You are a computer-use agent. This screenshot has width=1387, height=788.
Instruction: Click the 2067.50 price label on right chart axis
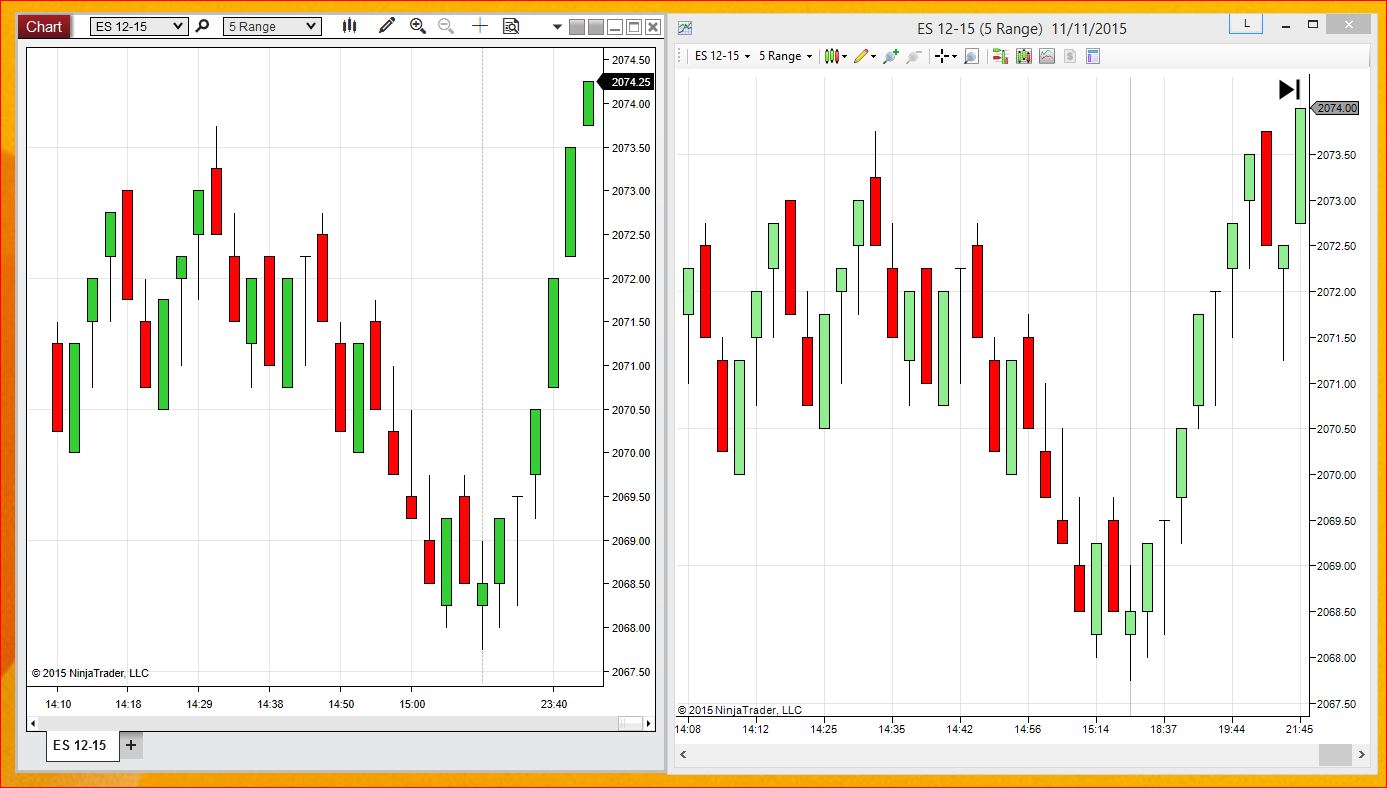pyautogui.click(x=1337, y=704)
